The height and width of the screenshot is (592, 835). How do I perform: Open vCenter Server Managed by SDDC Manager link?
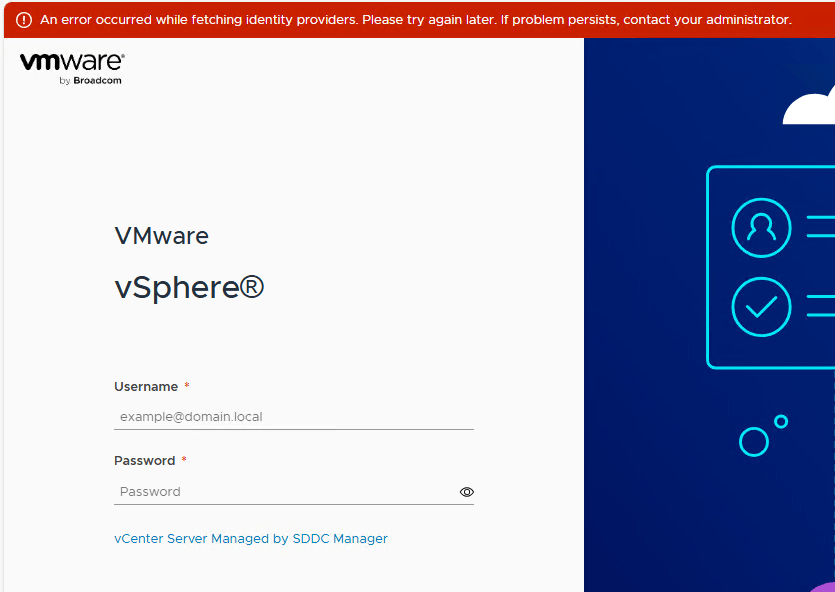click(251, 539)
